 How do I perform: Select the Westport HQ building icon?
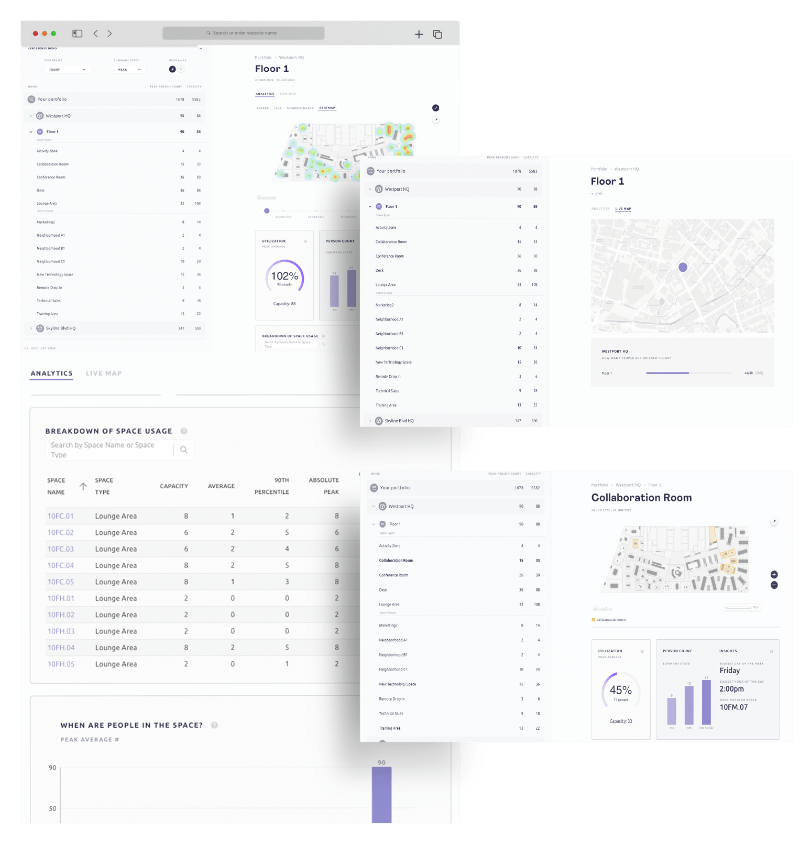pos(39,115)
